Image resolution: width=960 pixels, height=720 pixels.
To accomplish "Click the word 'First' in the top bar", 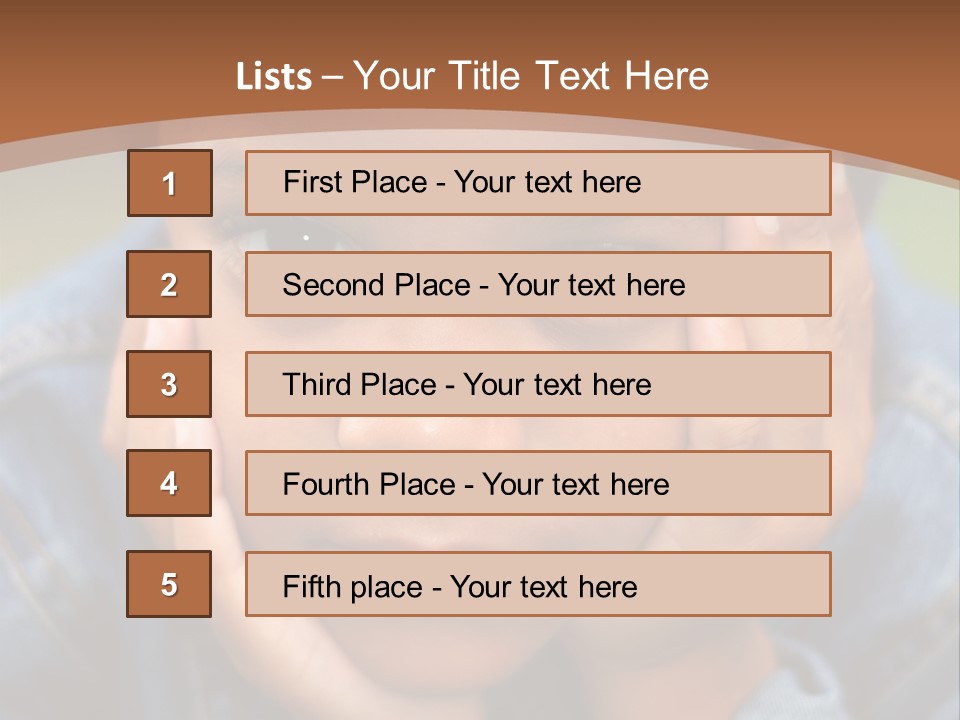I will point(311,182).
